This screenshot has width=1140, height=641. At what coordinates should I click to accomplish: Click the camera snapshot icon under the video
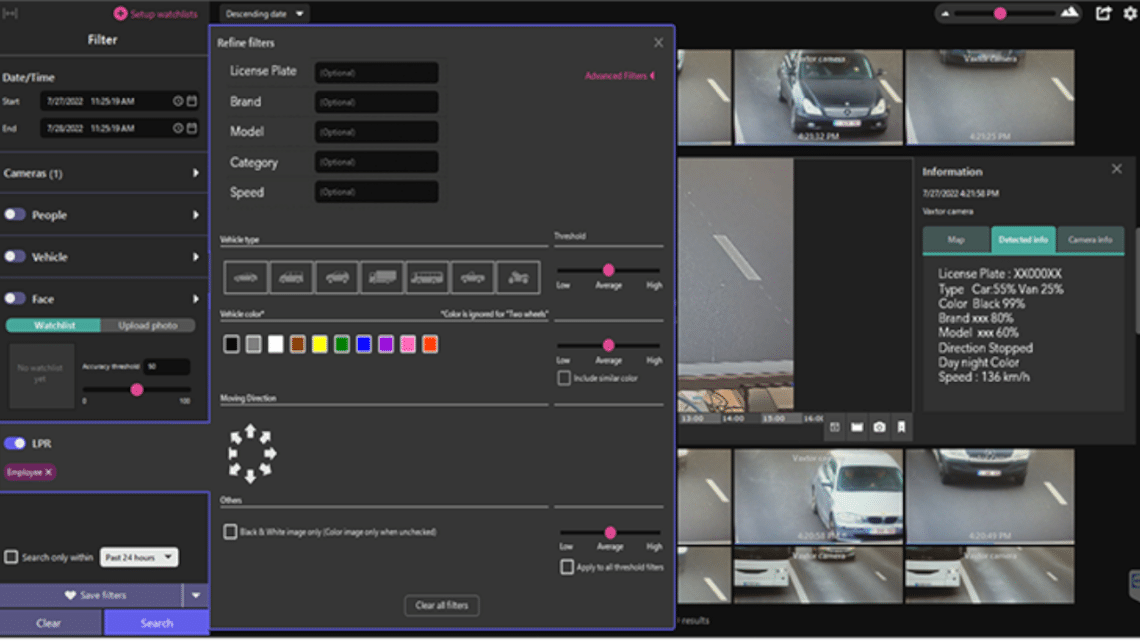[x=878, y=427]
